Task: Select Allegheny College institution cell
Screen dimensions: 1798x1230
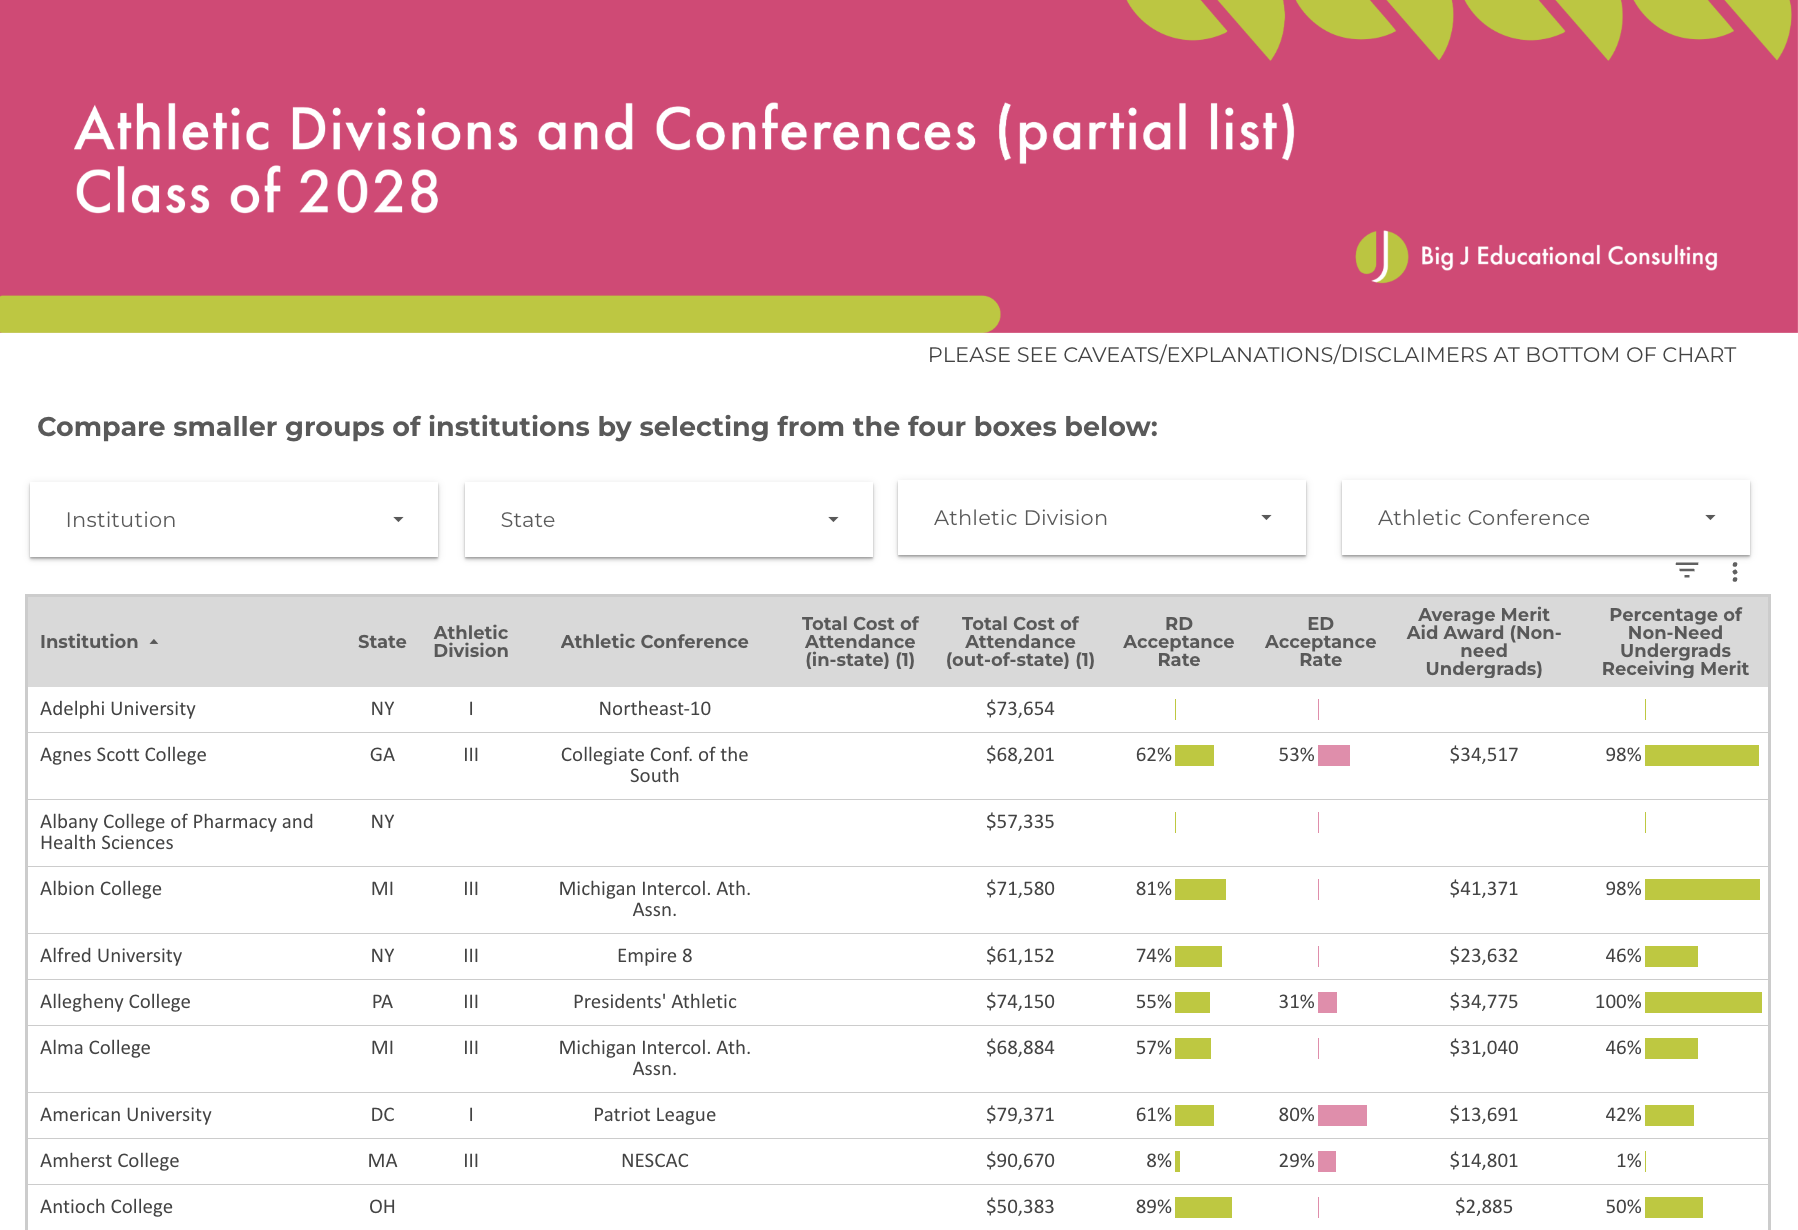Action: 115,1002
